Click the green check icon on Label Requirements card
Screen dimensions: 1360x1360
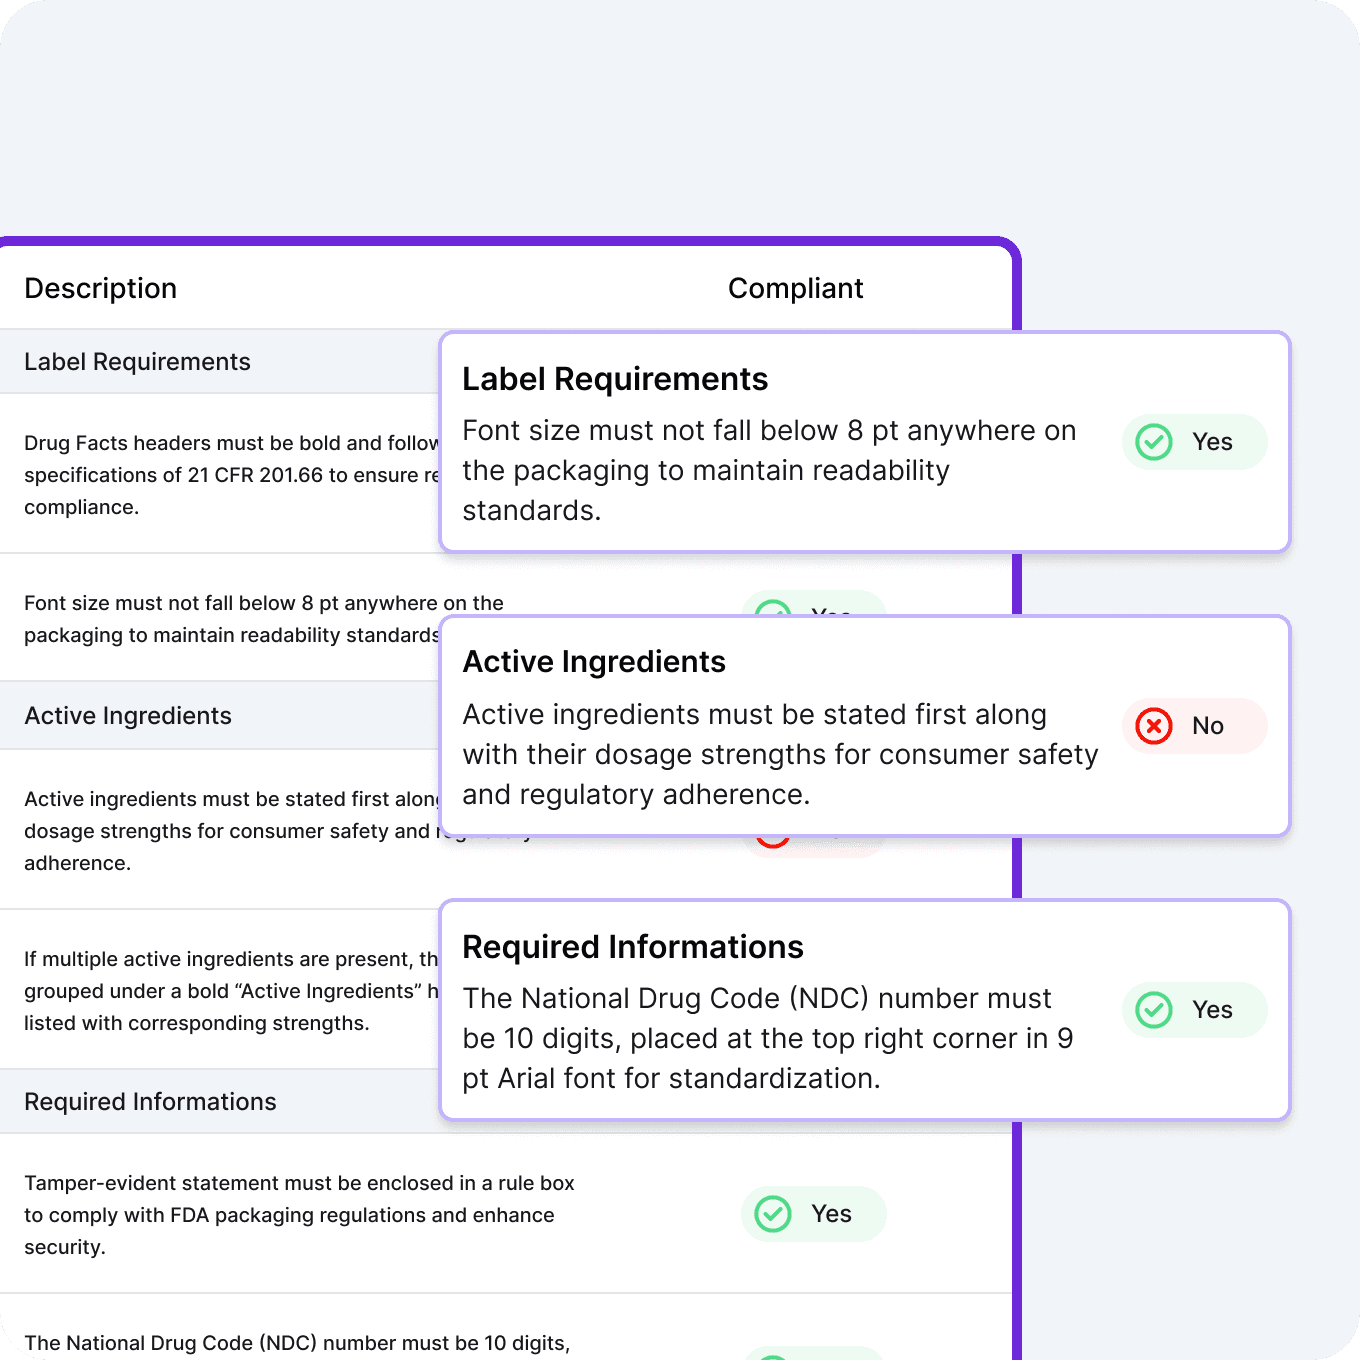[x=1153, y=442]
